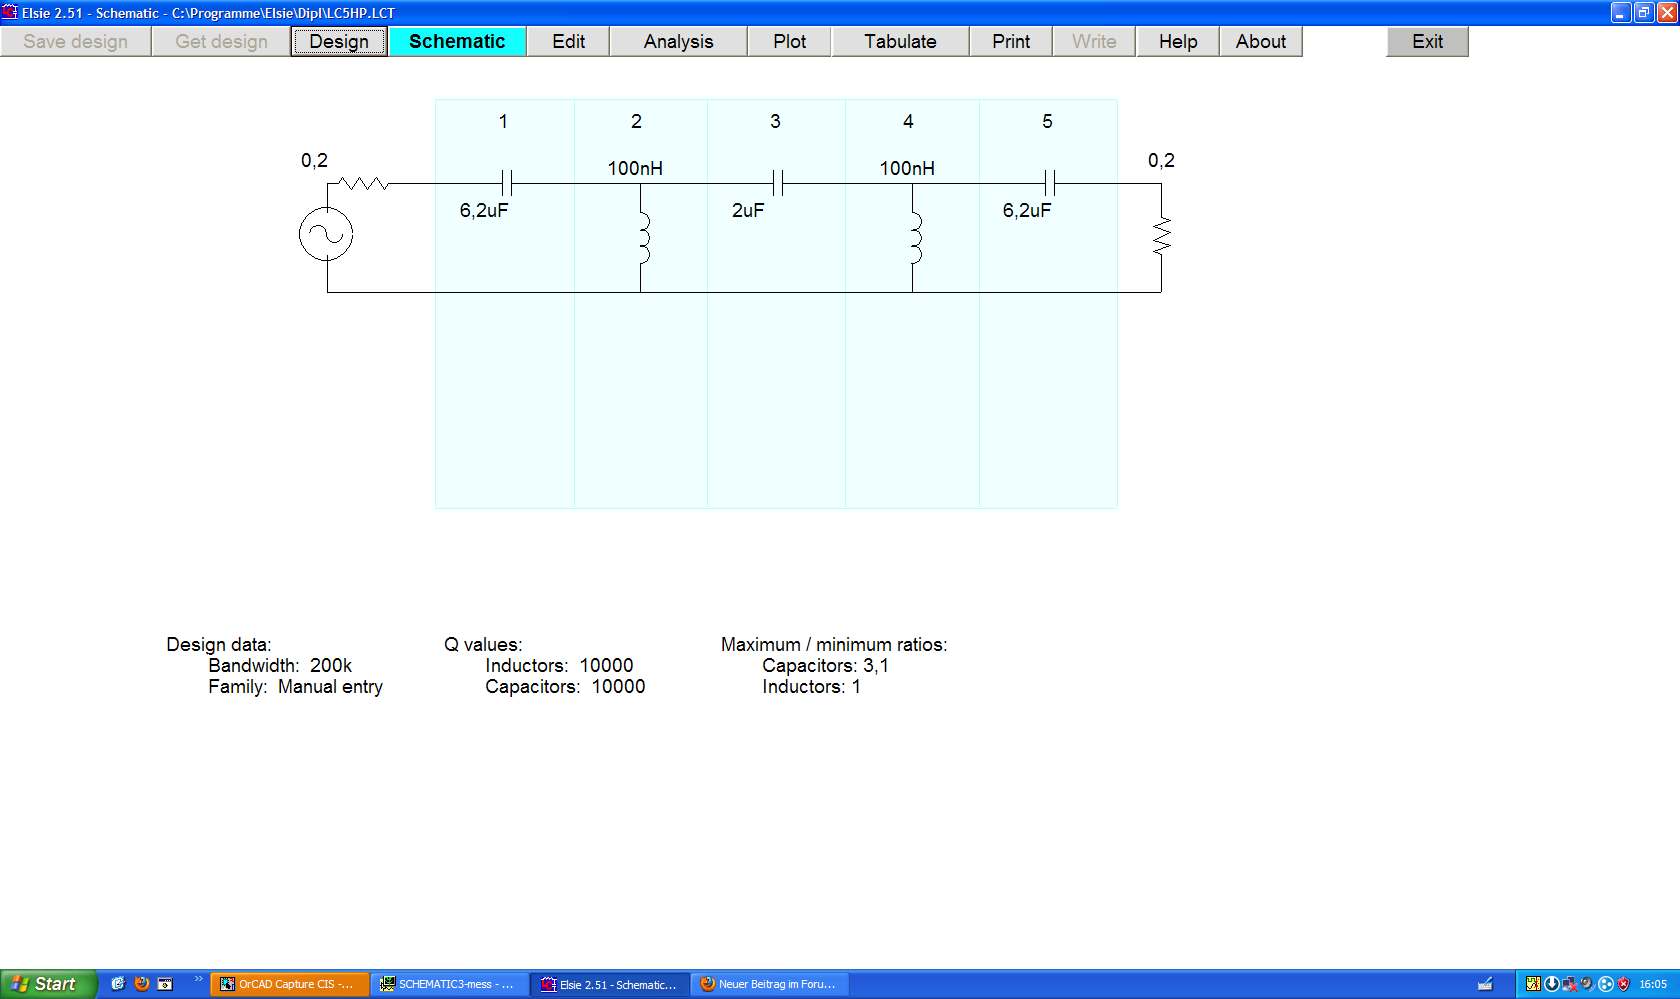Switch to OrCAD Capture CIS taskbar window
Image resolution: width=1680 pixels, height=999 pixels.
coord(289,984)
